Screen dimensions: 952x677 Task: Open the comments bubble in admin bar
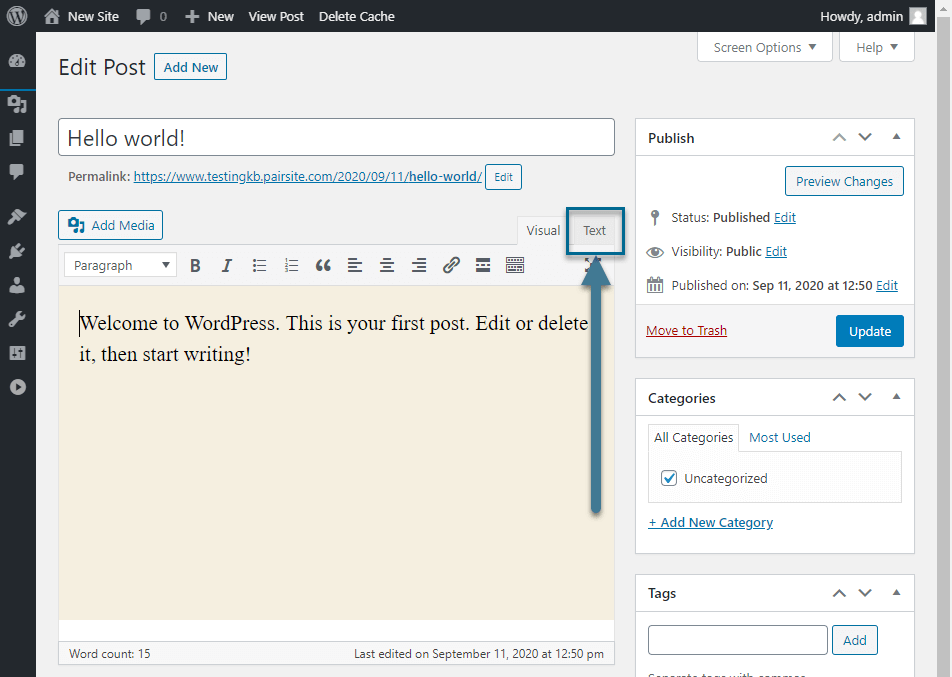[151, 16]
